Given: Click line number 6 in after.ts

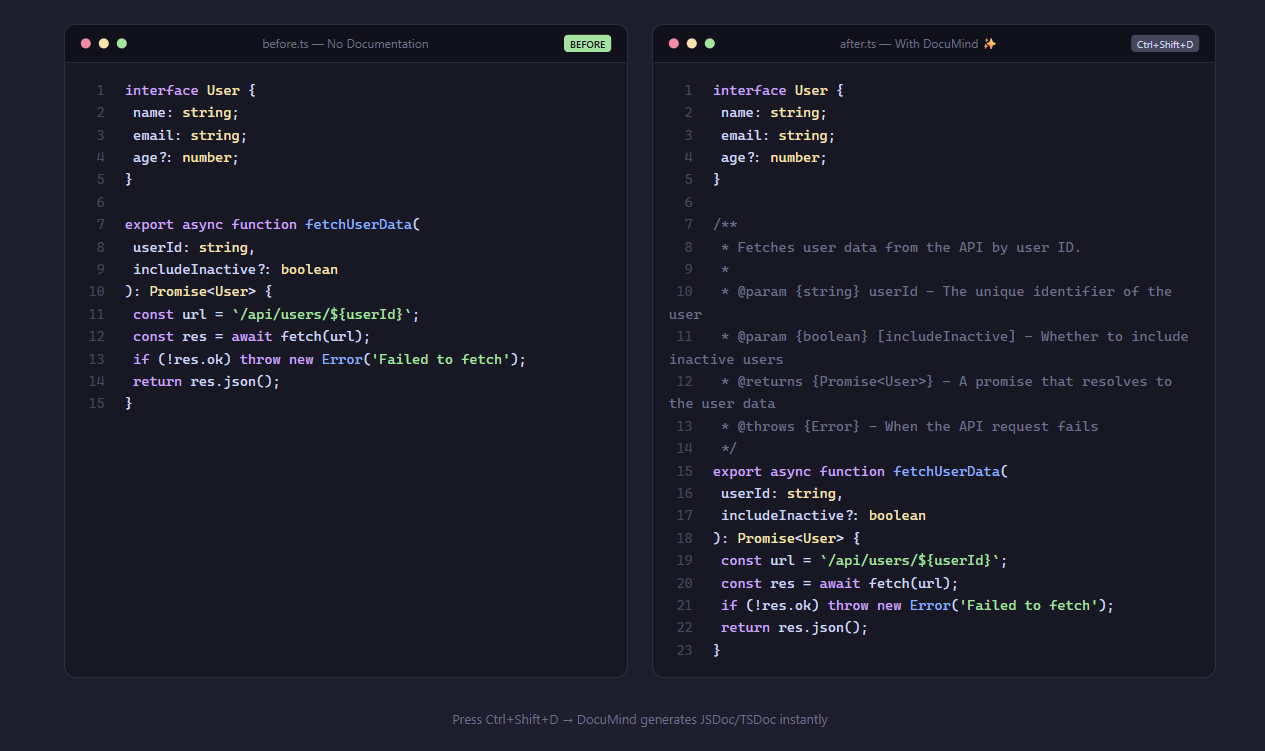Looking at the screenshot, I should [688, 202].
